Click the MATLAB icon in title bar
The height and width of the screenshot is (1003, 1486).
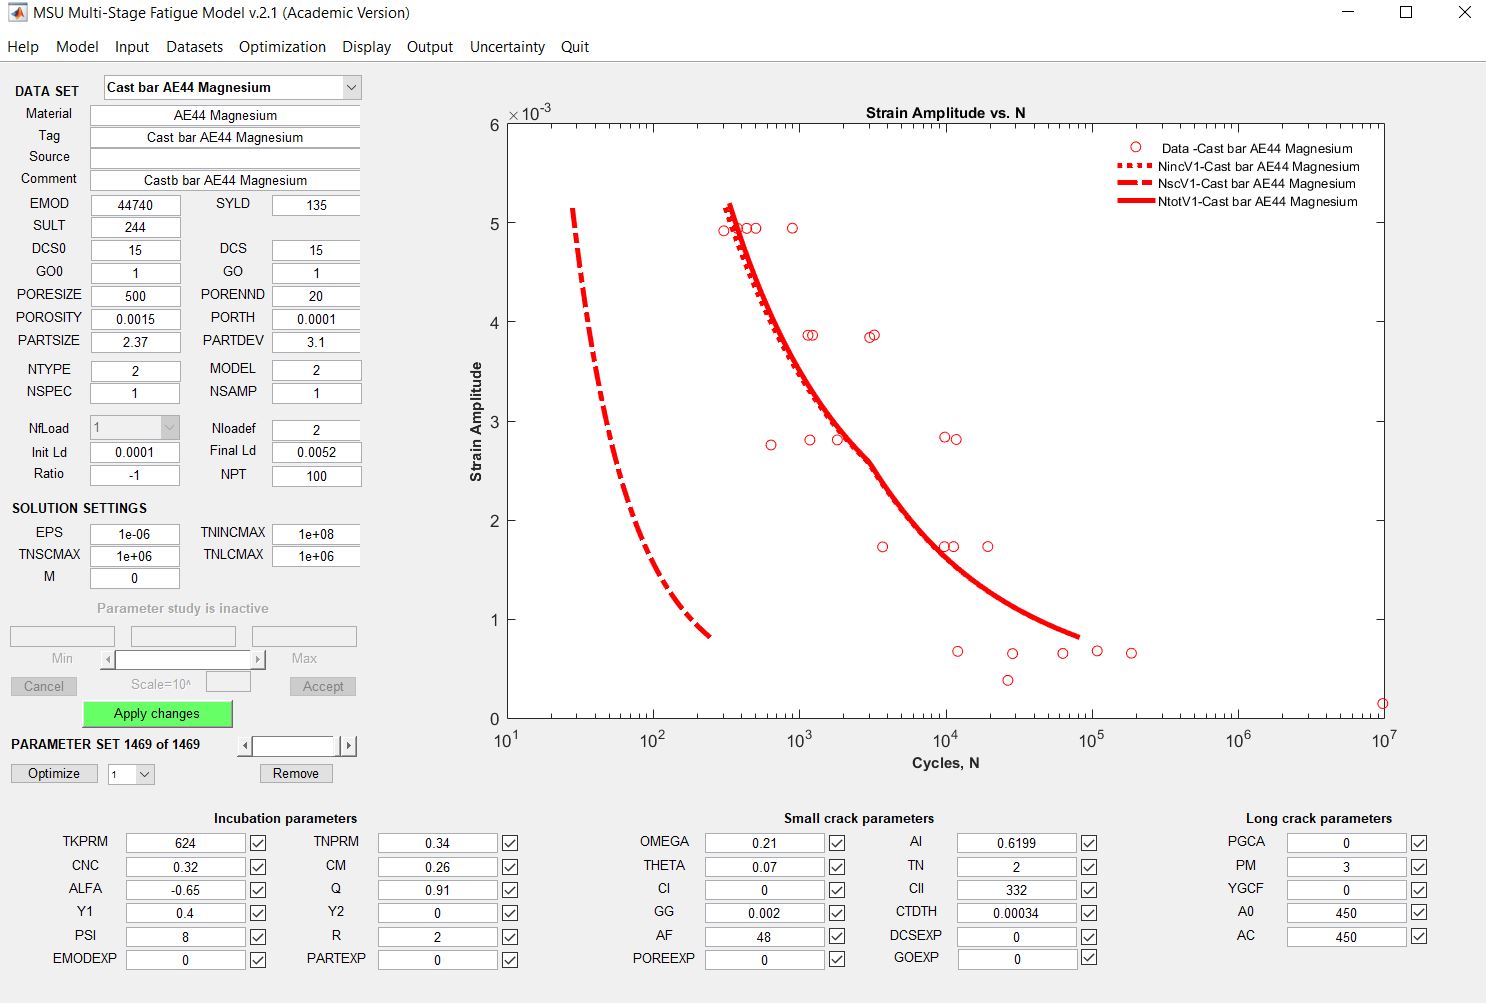[x=17, y=13]
